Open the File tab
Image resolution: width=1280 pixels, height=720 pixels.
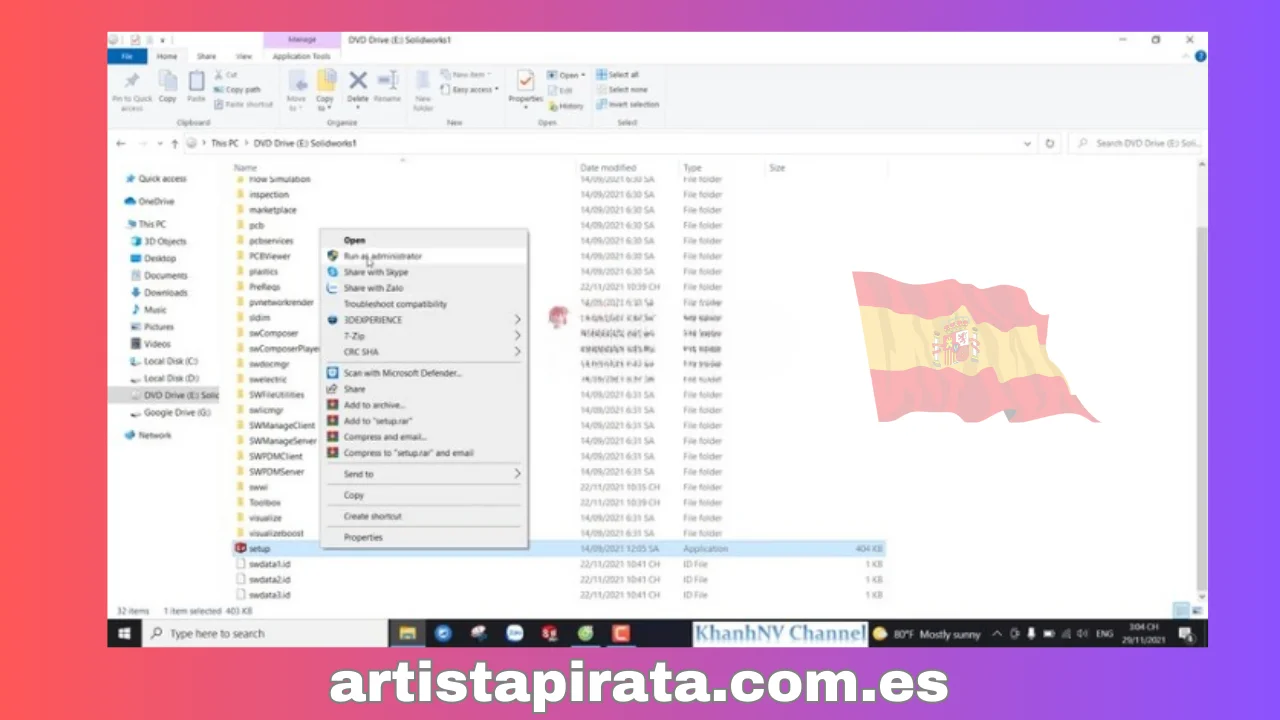point(127,56)
